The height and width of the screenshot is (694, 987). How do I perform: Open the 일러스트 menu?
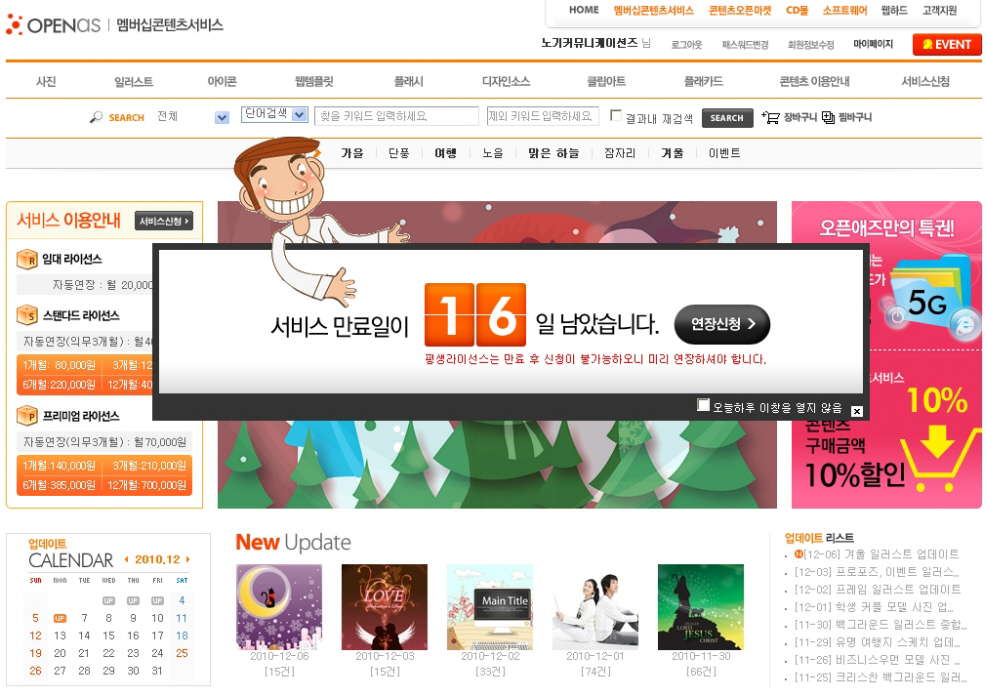click(x=133, y=82)
